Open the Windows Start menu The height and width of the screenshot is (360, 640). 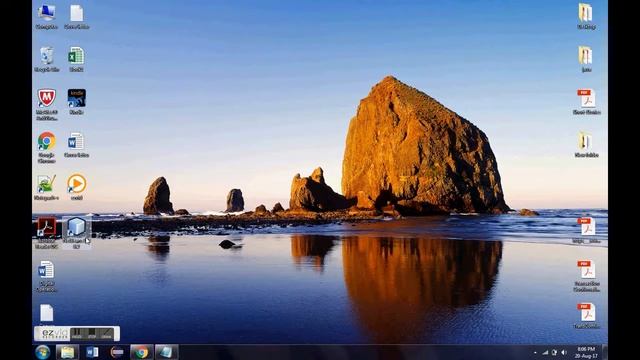coord(42,352)
